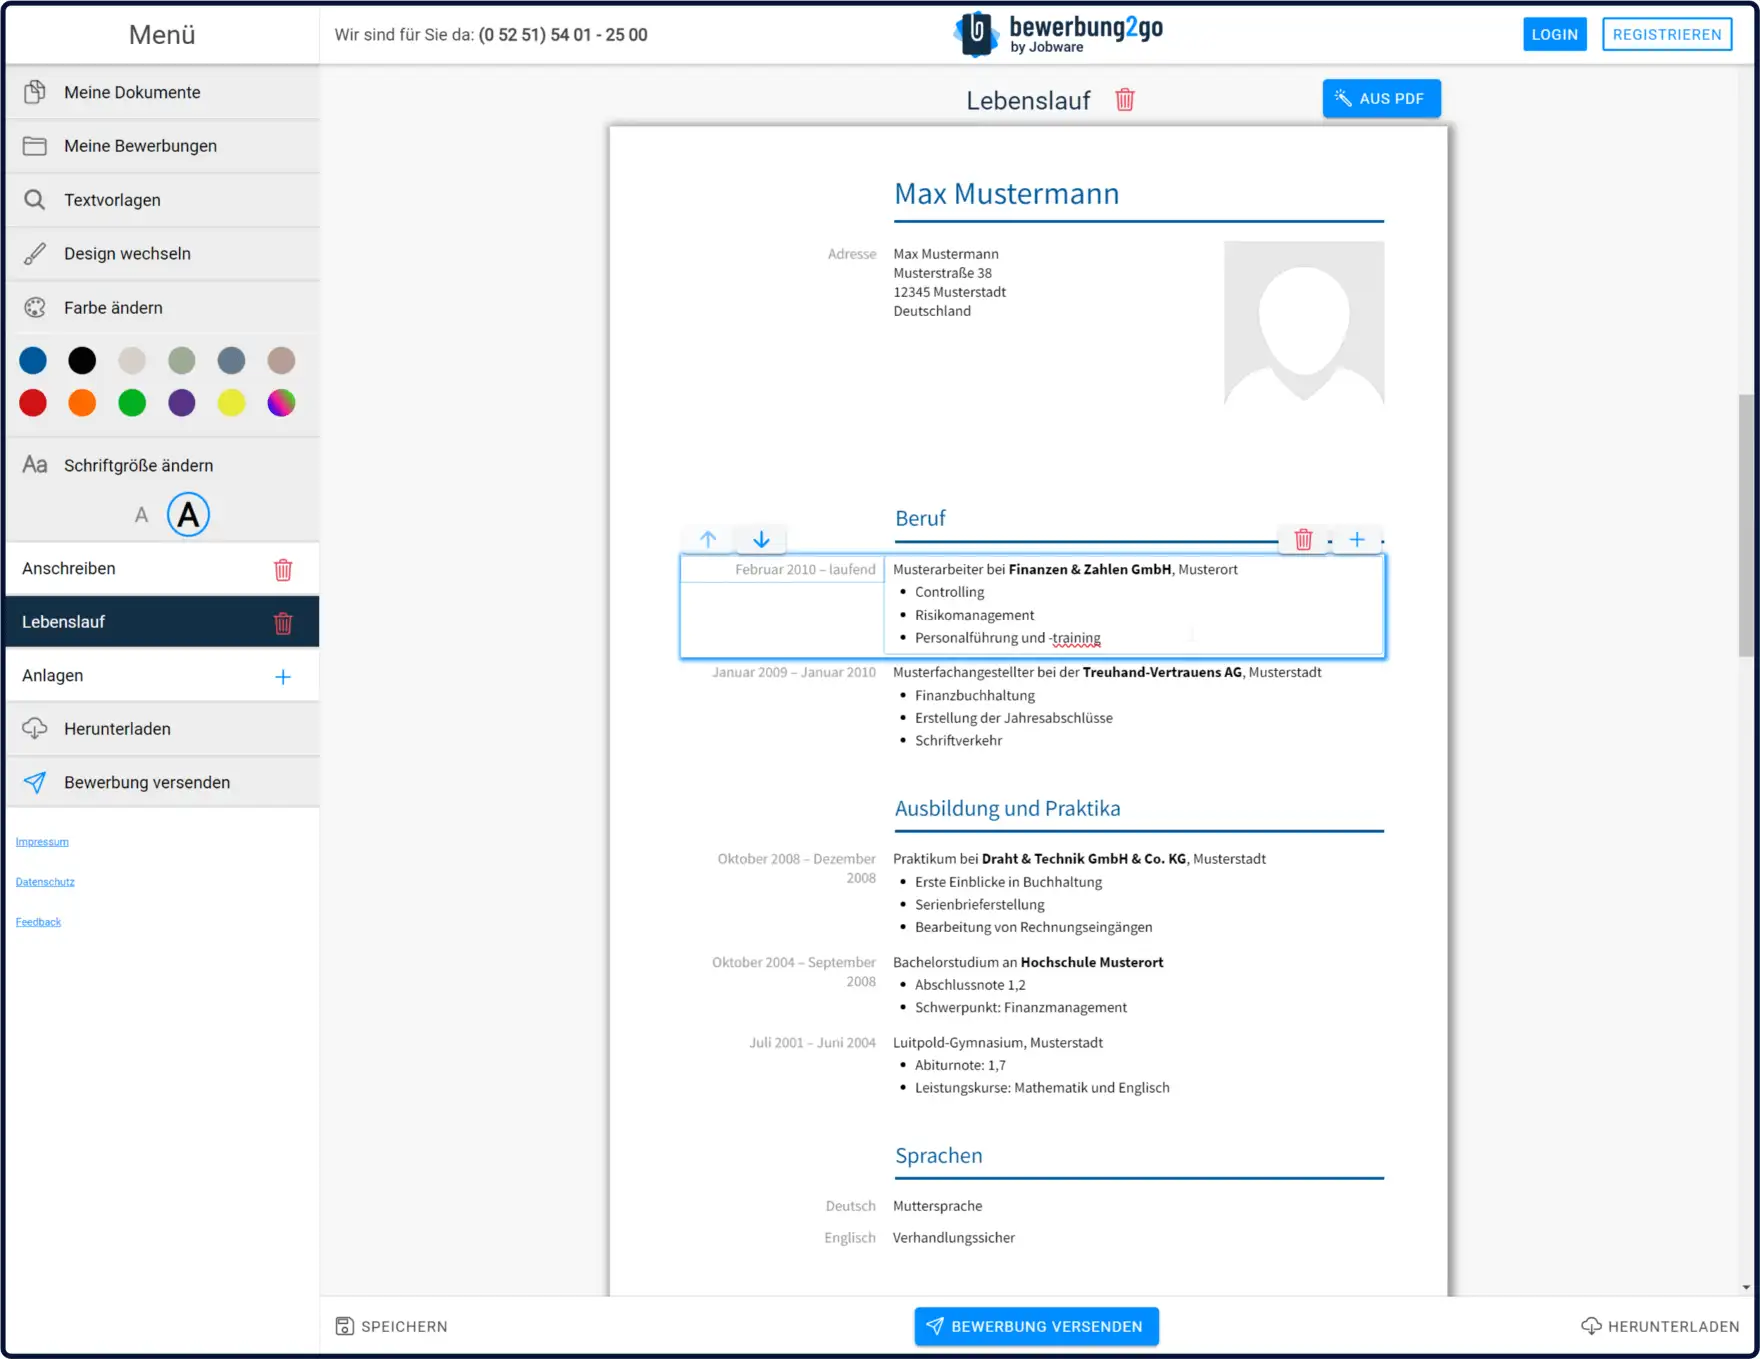1760x1359 pixels.
Task: Select Design wechseln option
Action: click(x=162, y=254)
